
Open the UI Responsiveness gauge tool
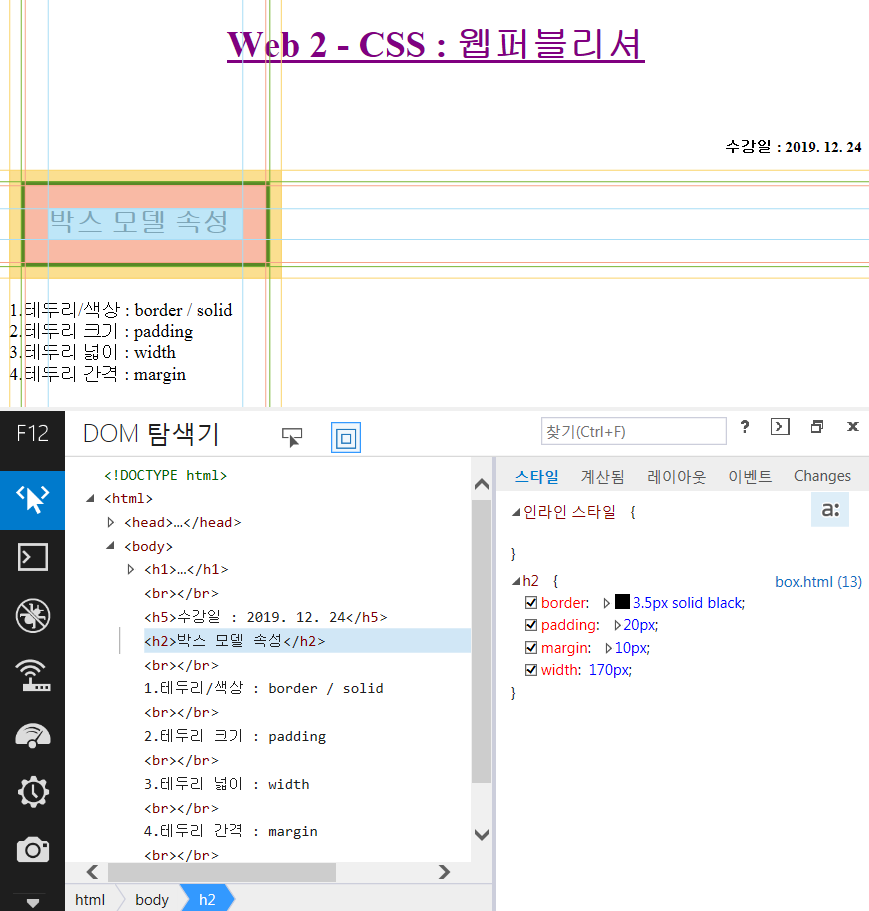pyautogui.click(x=33, y=735)
